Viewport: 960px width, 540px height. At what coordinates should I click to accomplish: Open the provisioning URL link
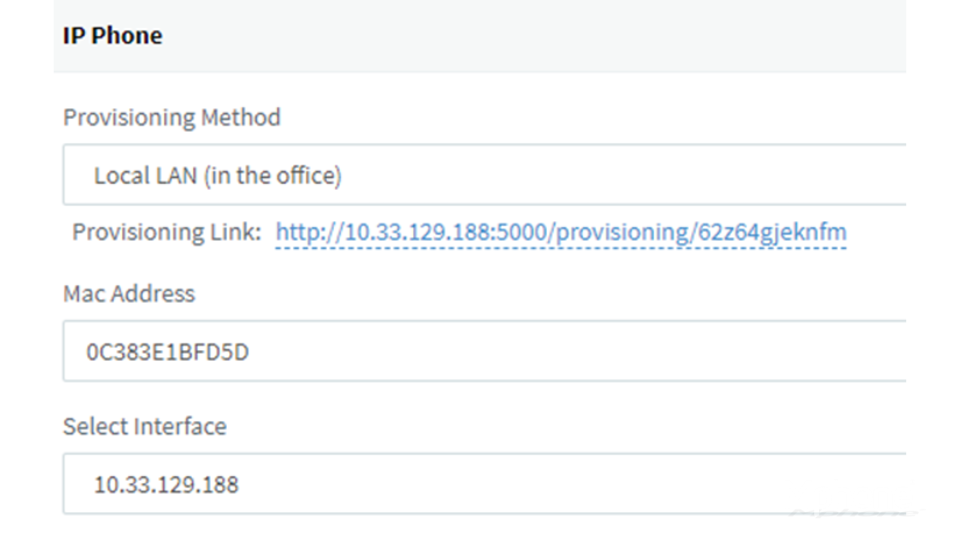coord(561,232)
